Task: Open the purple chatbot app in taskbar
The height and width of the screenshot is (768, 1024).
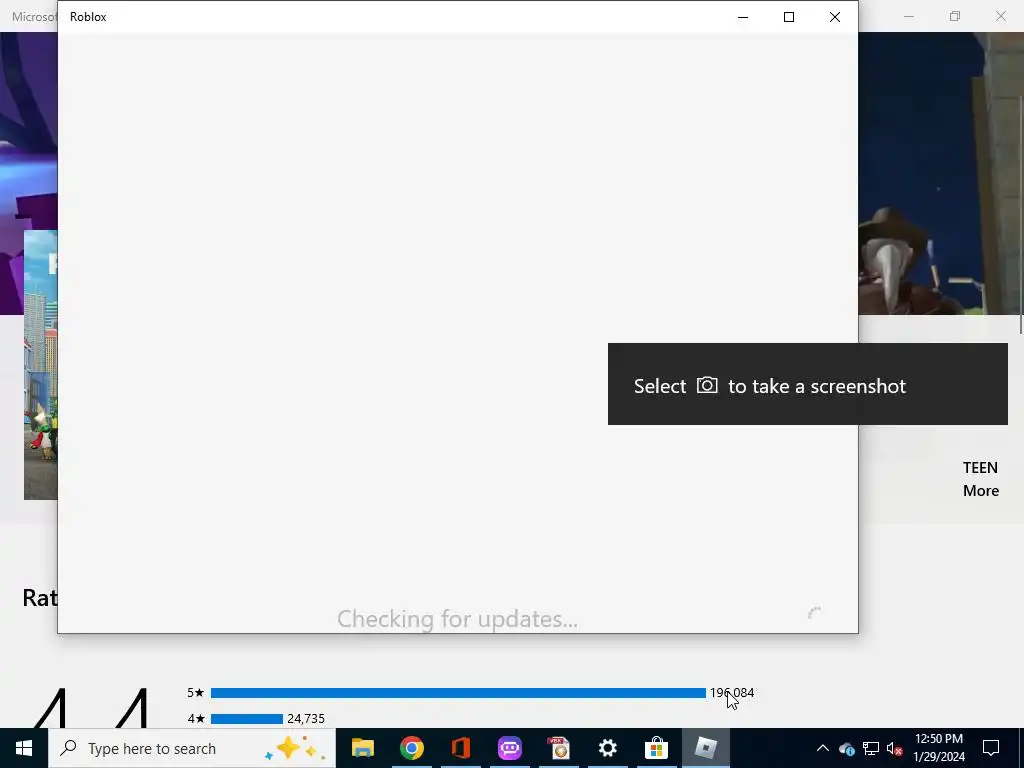Action: tap(509, 748)
